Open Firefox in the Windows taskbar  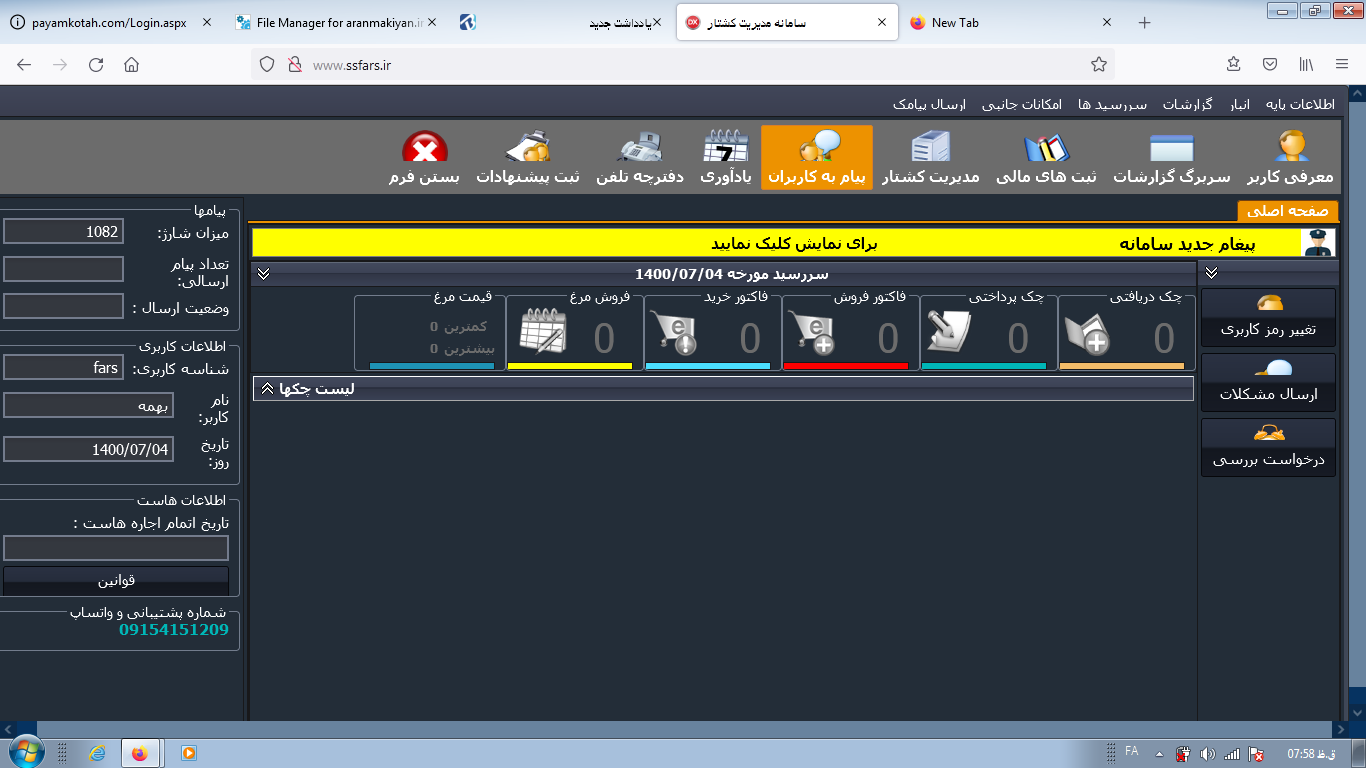[139, 753]
